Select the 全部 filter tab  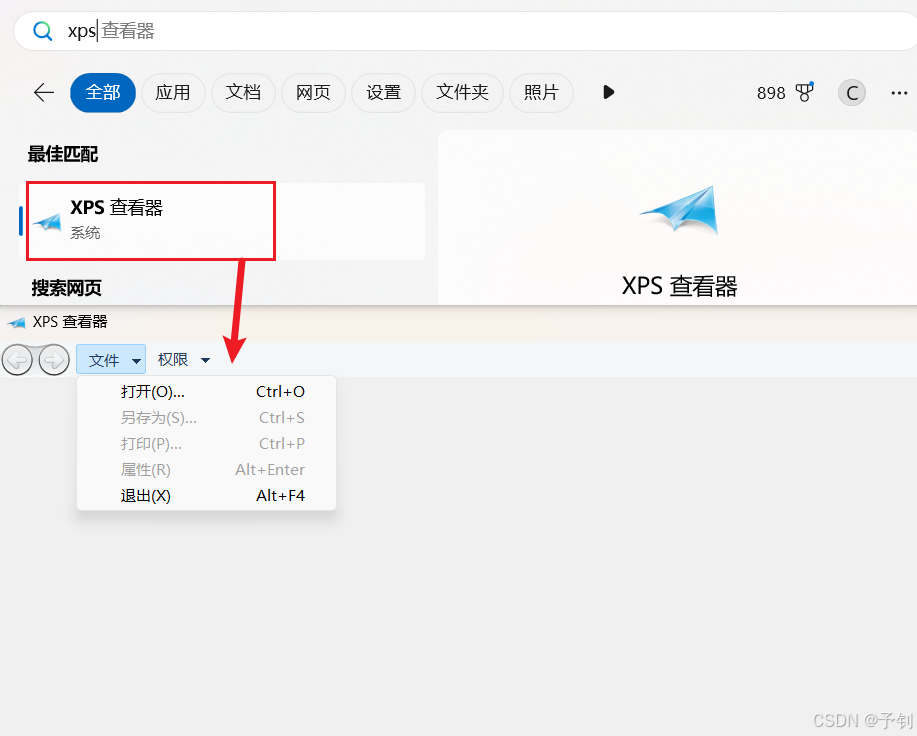coord(103,92)
